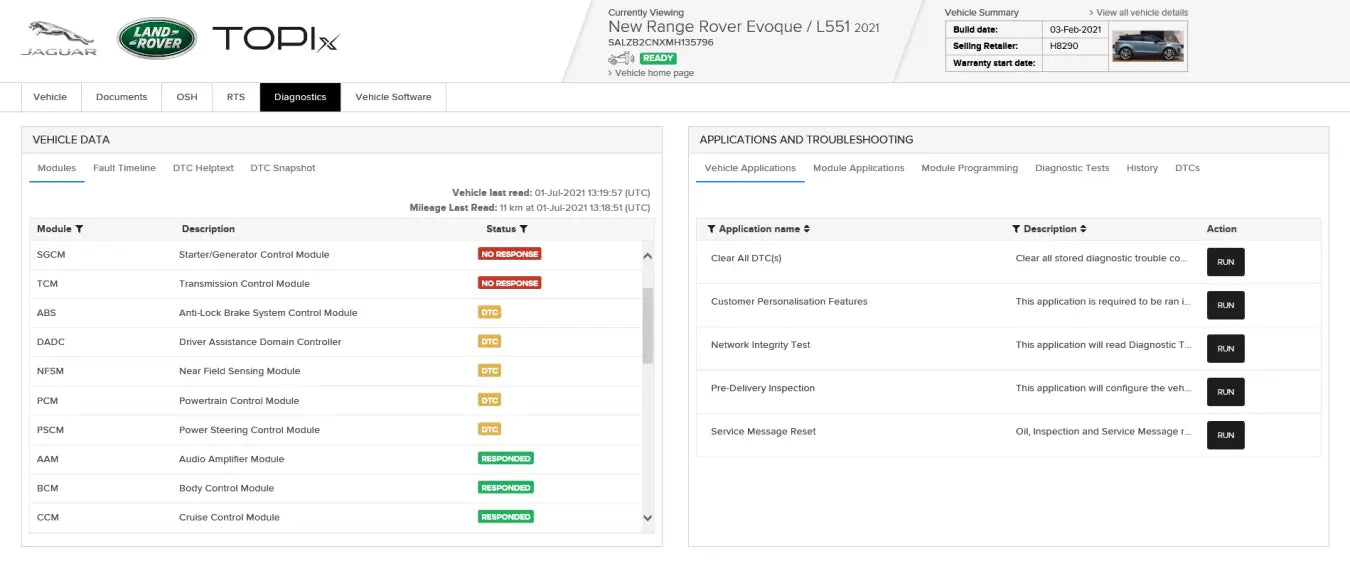This screenshot has width=1350, height=568.
Task: Click the Application name filter icon
Action: [711, 229]
